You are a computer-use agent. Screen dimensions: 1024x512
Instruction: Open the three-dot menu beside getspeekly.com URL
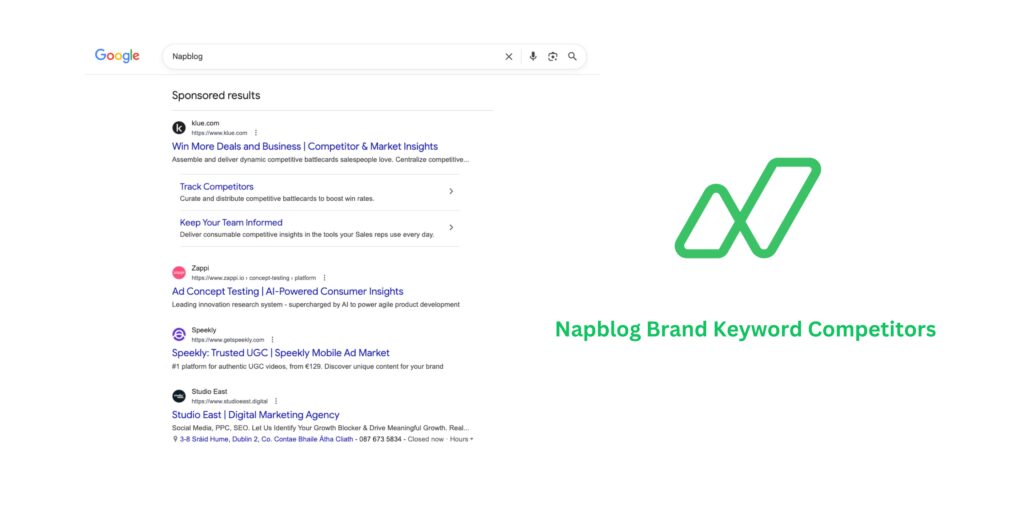(x=272, y=340)
